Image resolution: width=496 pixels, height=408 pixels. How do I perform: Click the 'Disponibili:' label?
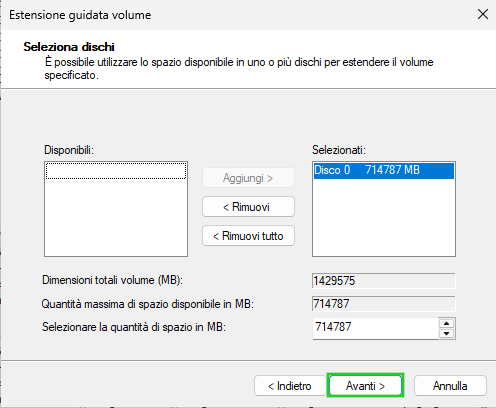pos(69,150)
